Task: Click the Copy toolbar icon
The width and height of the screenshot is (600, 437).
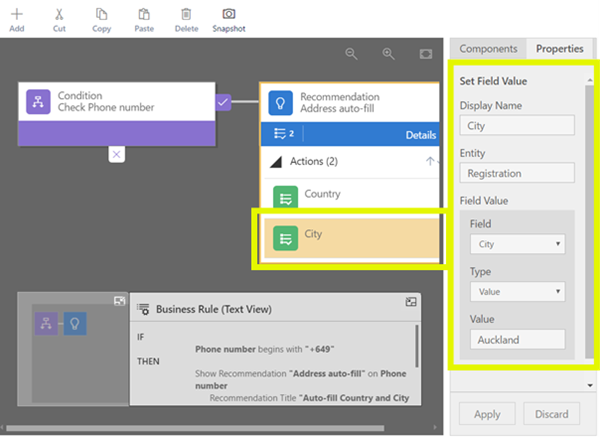Action: [x=101, y=16]
